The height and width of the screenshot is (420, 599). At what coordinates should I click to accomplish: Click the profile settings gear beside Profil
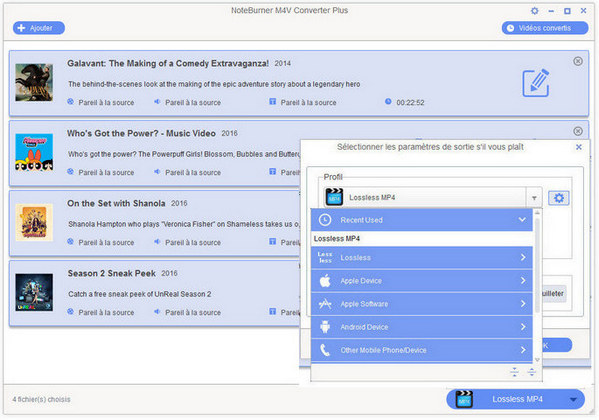coord(559,198)
